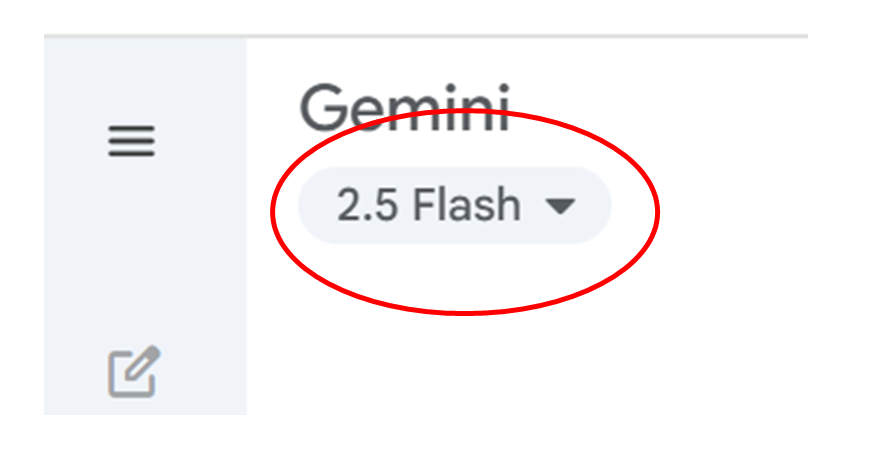Expand the model selector pill
This screenshot has height=475, width=893.
click(x=454, y=205)
